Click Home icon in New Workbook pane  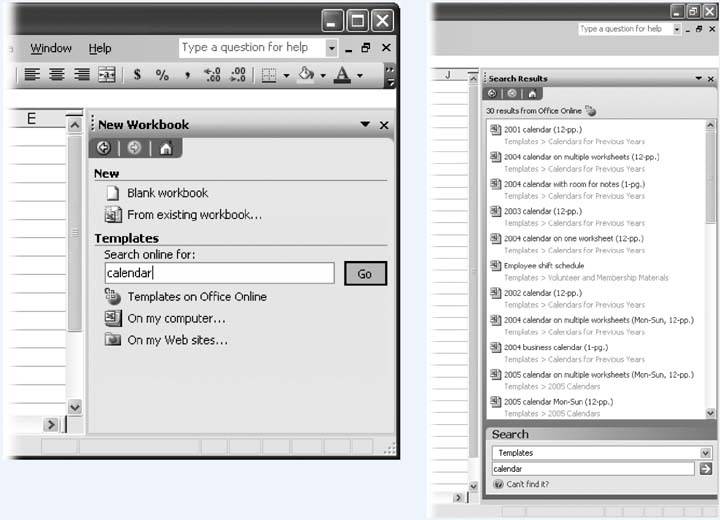[x=165, y=148]
